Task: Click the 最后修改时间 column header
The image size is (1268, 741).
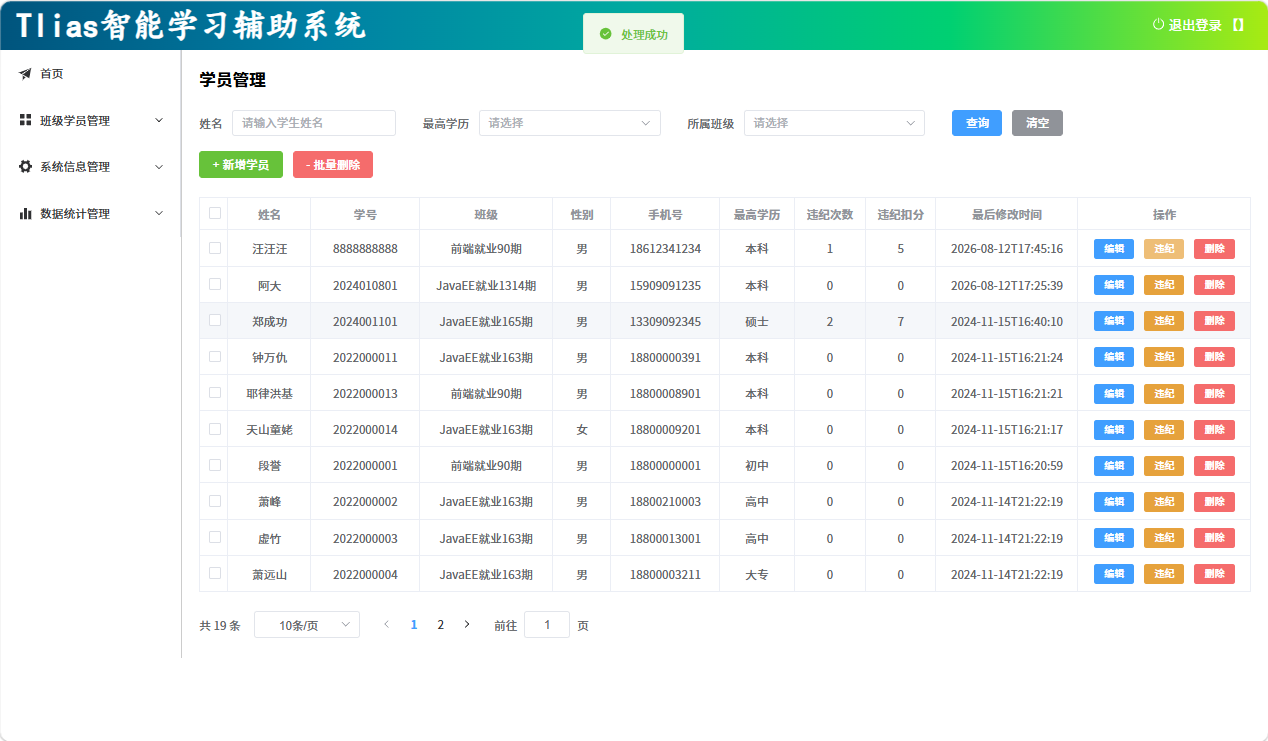Action: coord(1007,215)
